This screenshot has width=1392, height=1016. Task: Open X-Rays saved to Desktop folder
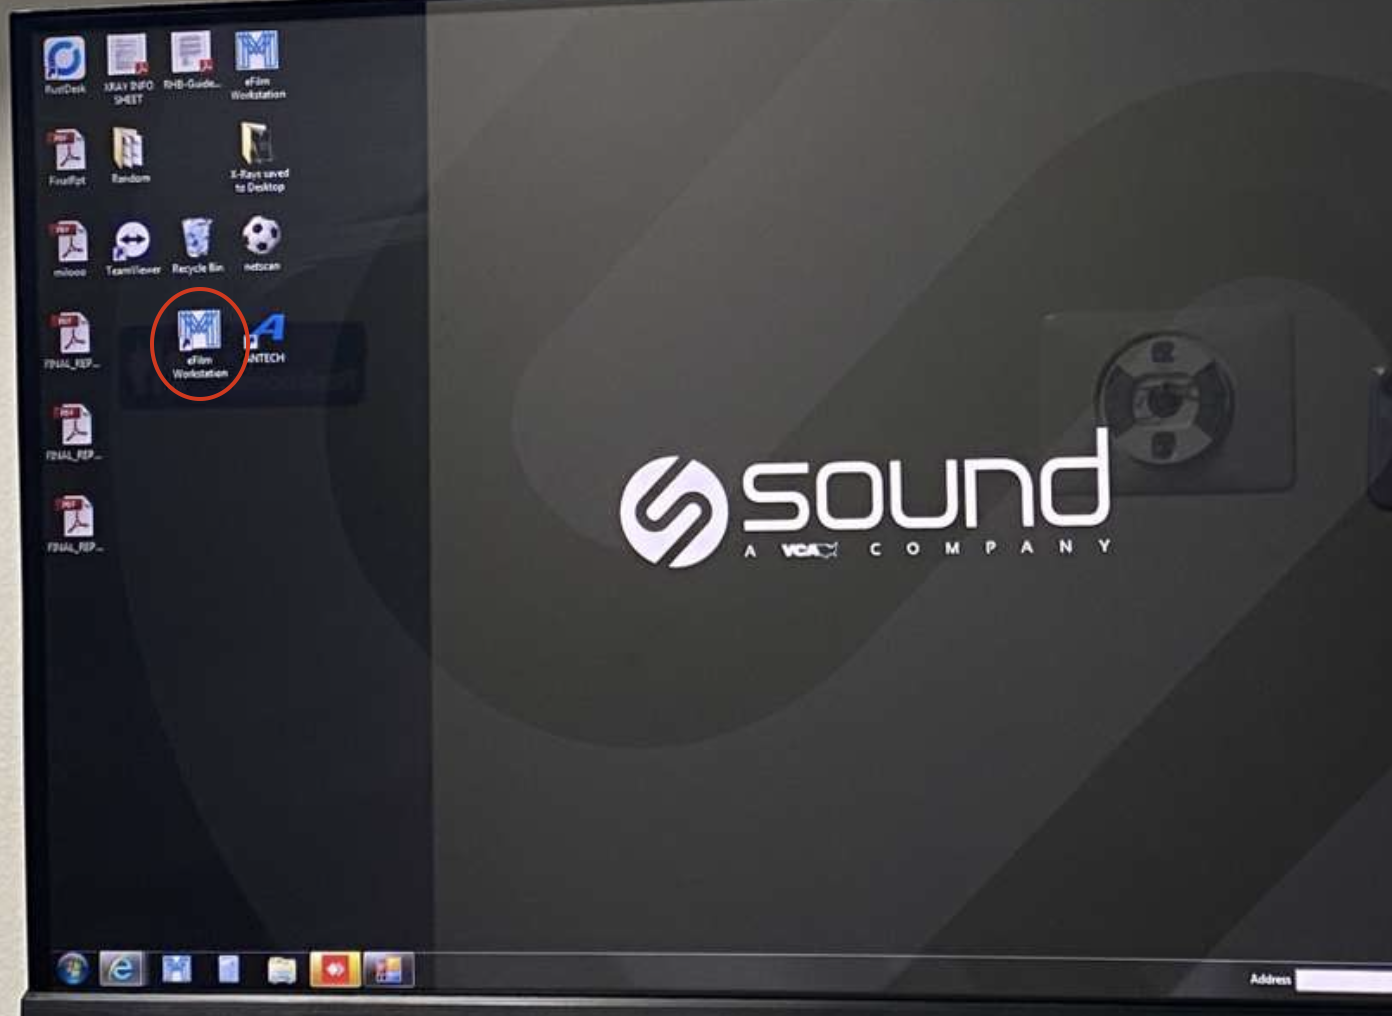[x=259, y=157]
